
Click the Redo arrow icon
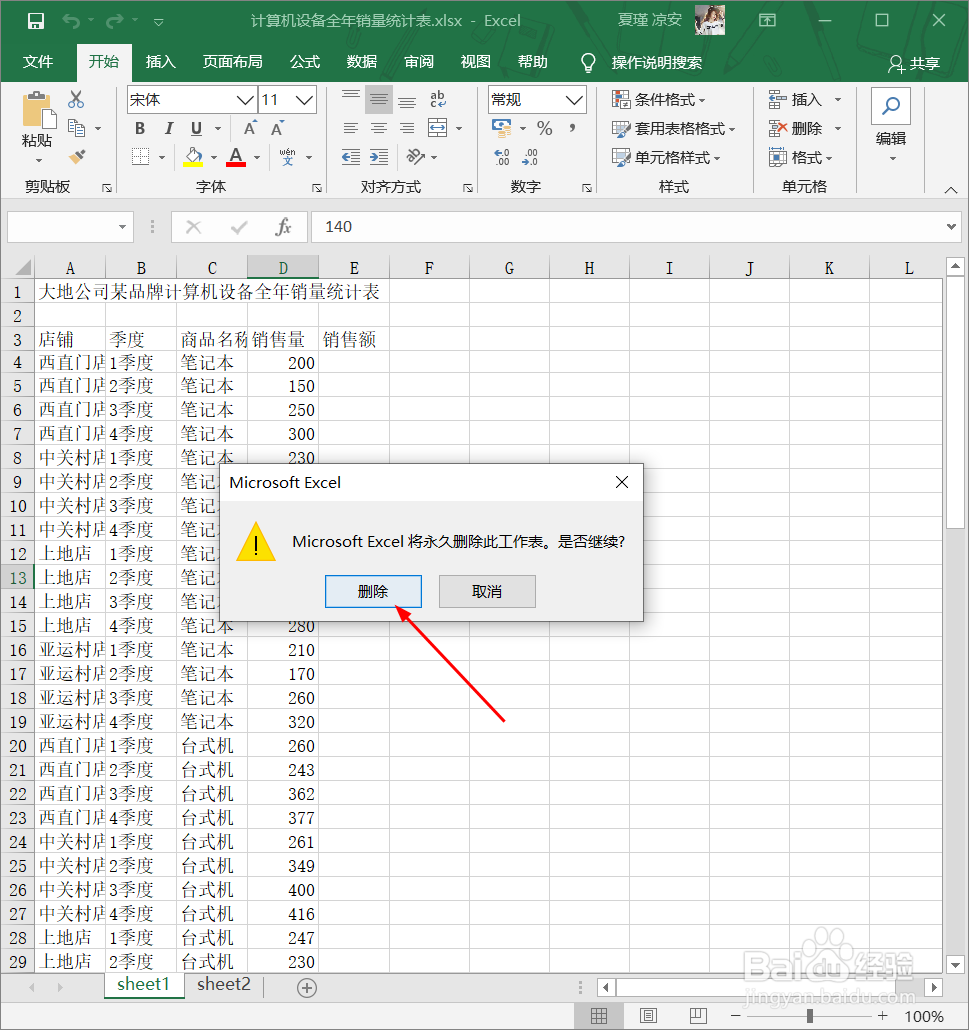(x=114, y=21)
